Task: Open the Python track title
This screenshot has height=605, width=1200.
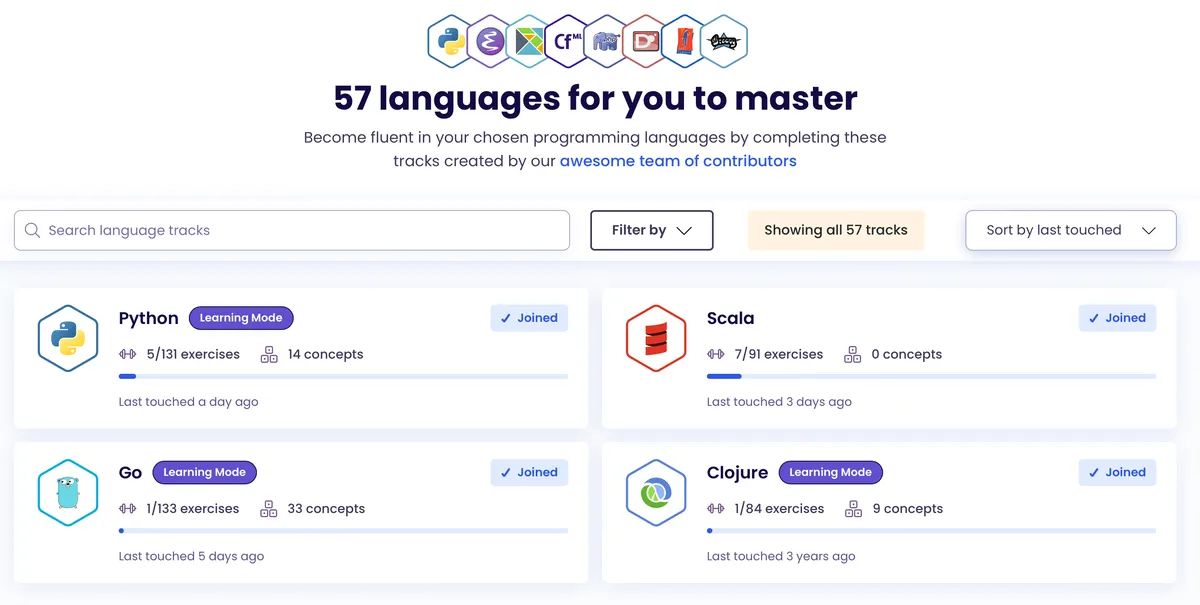Action: click(x=148, y=318)
